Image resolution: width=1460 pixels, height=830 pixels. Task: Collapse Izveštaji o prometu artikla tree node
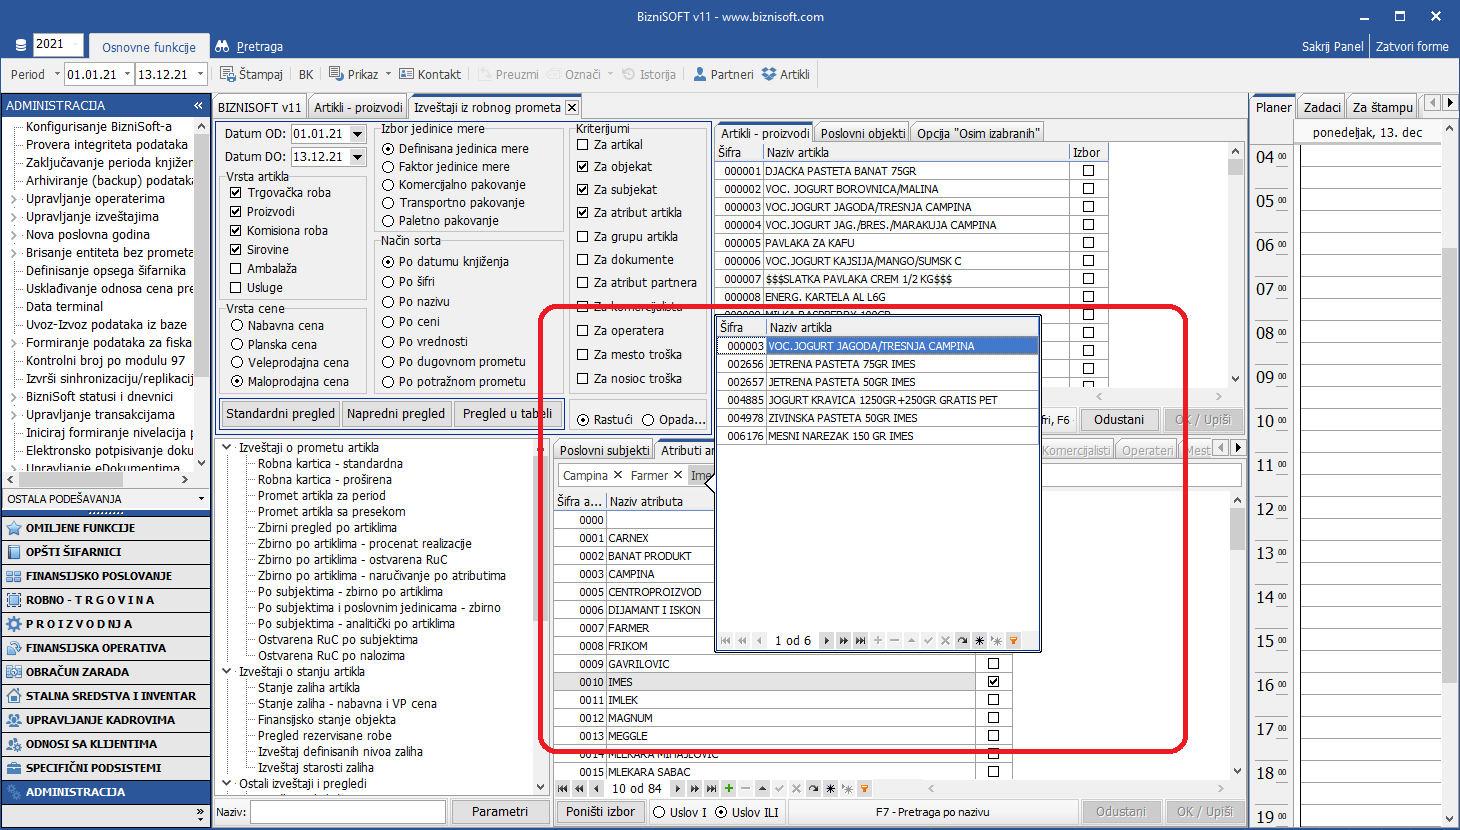coord(227,448)
